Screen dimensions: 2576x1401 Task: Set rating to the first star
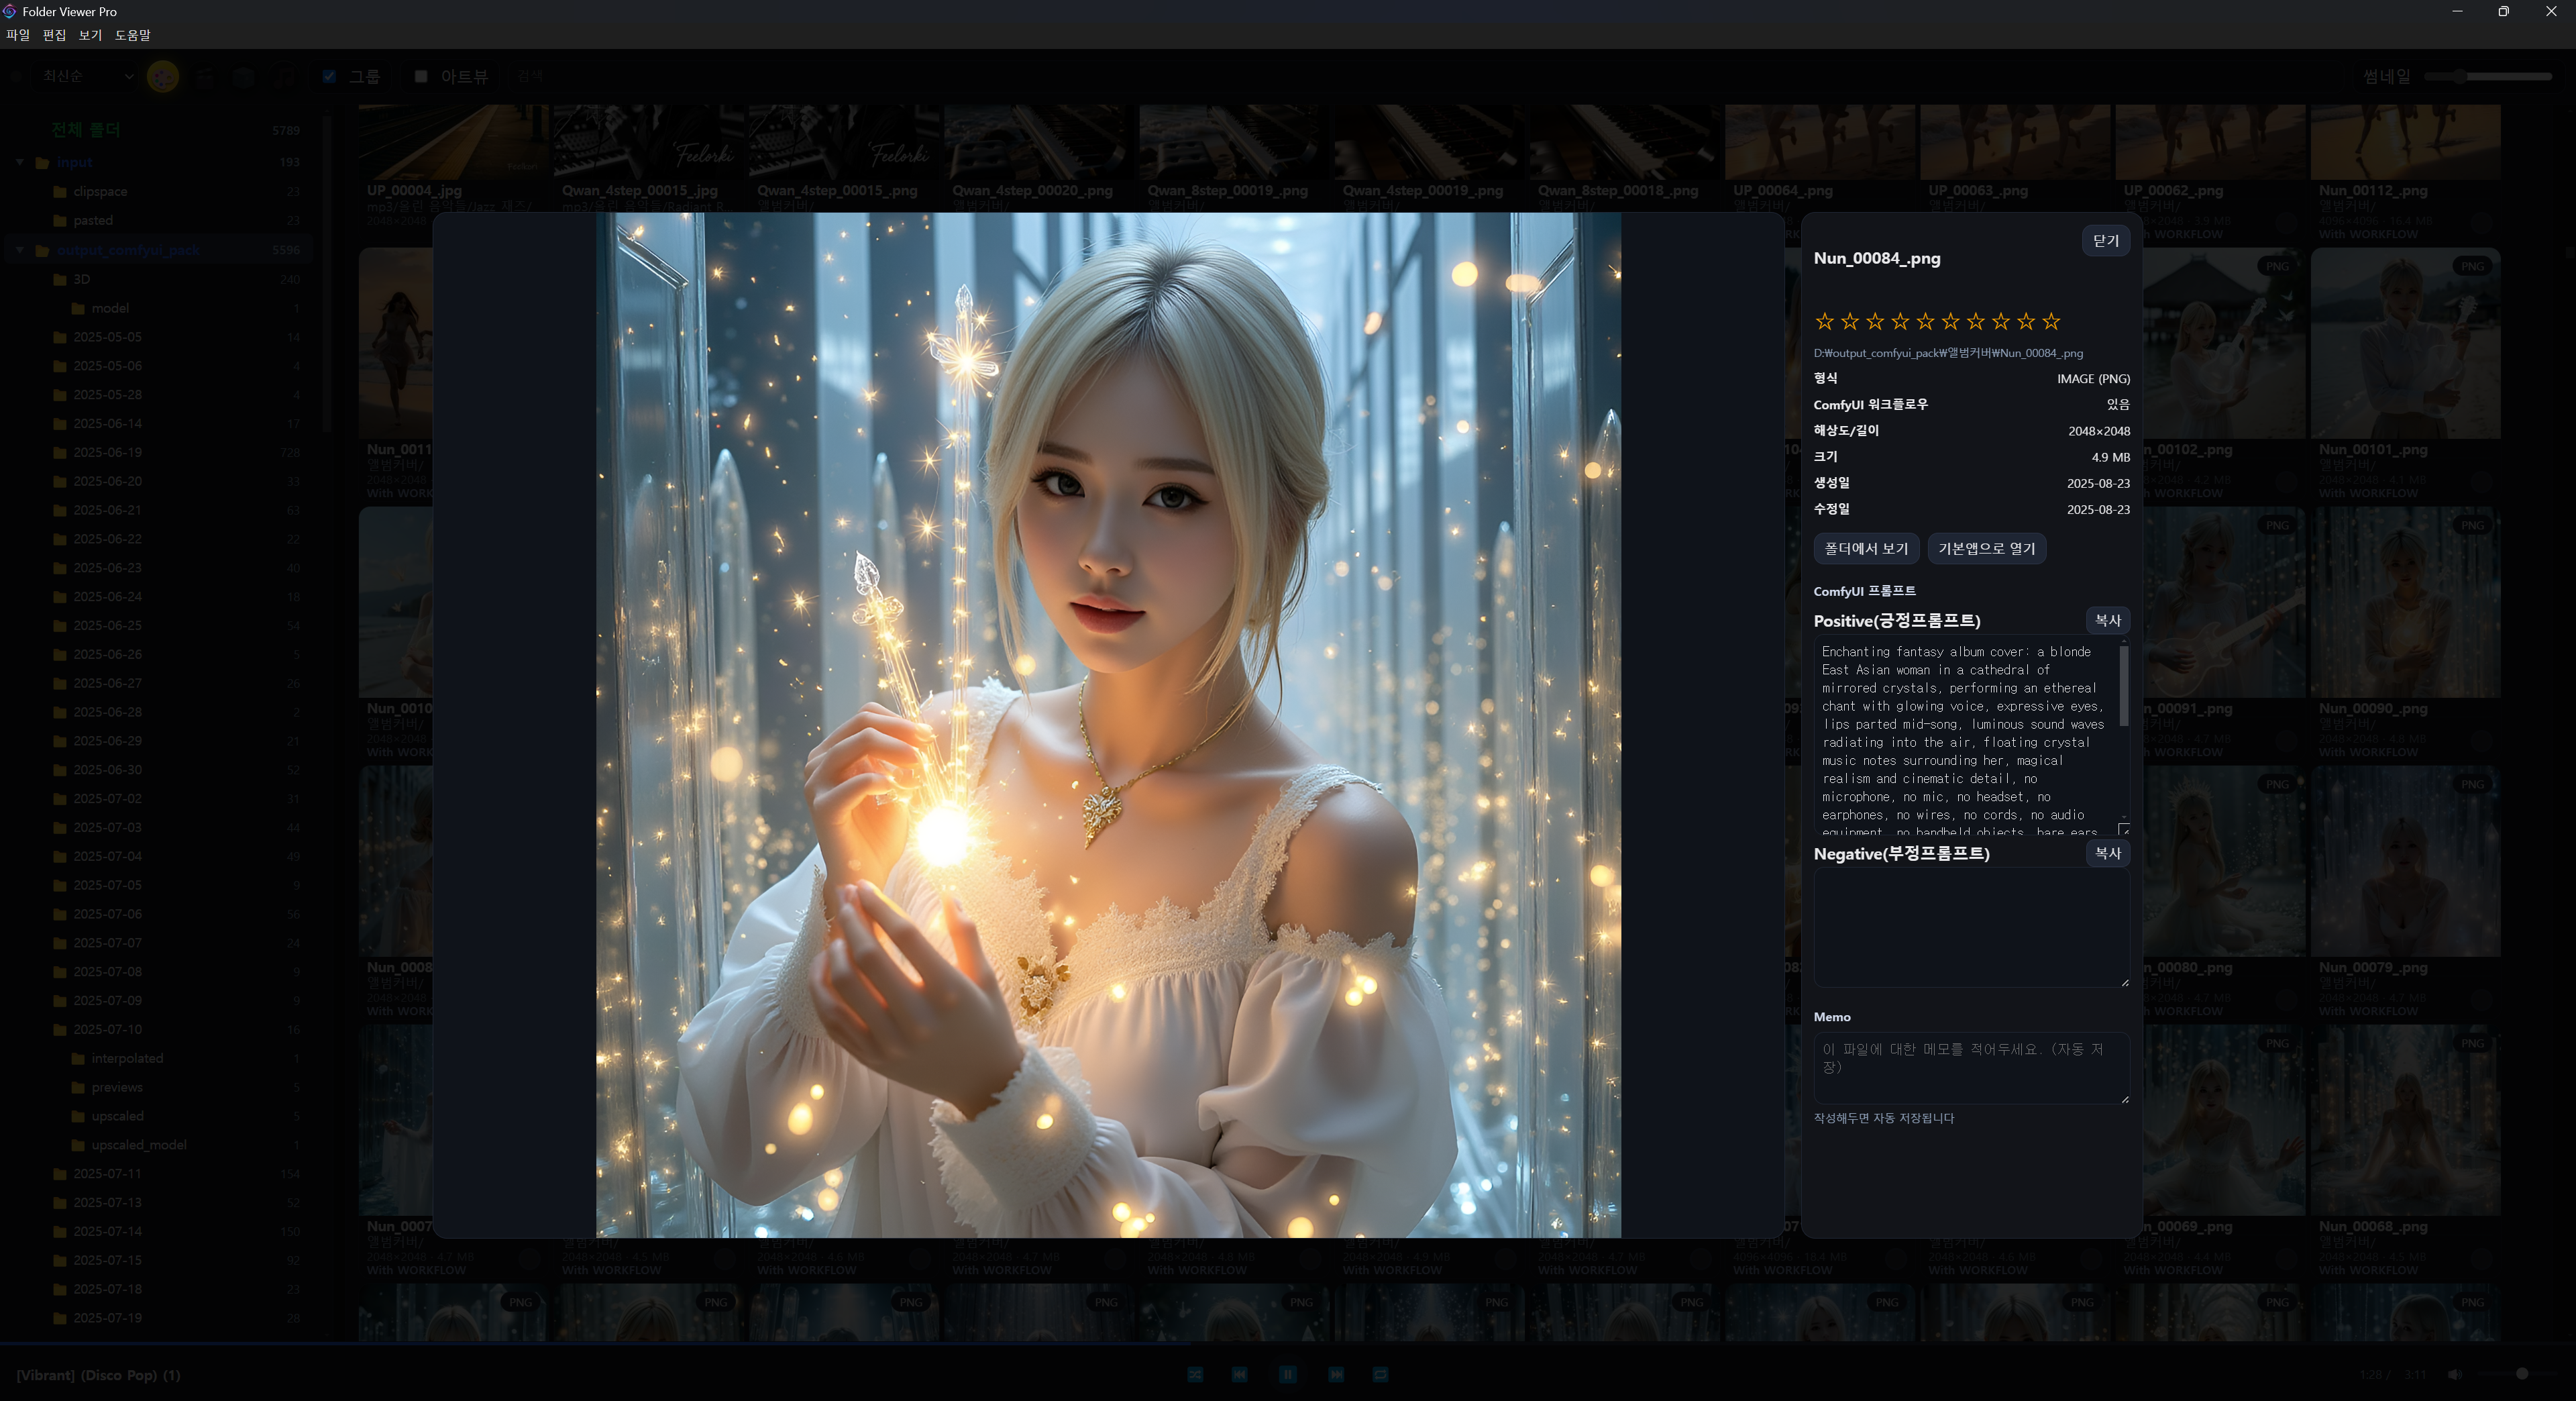click(x=1824, y=321)
